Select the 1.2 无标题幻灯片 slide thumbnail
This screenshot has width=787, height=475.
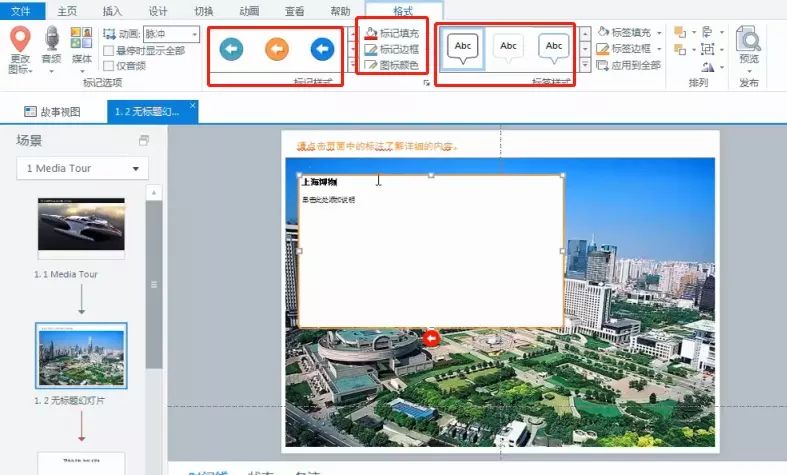pos(81,355)
